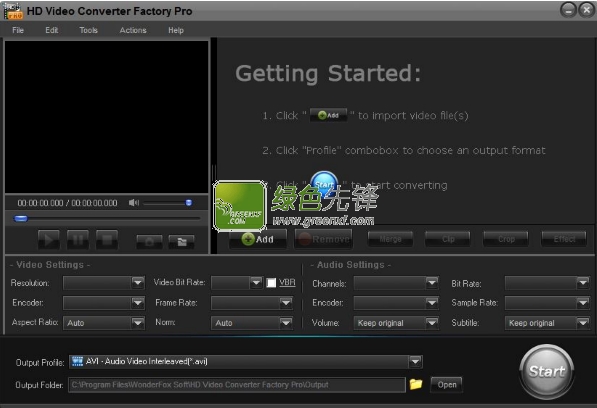Open the File menu

point(18,30)
